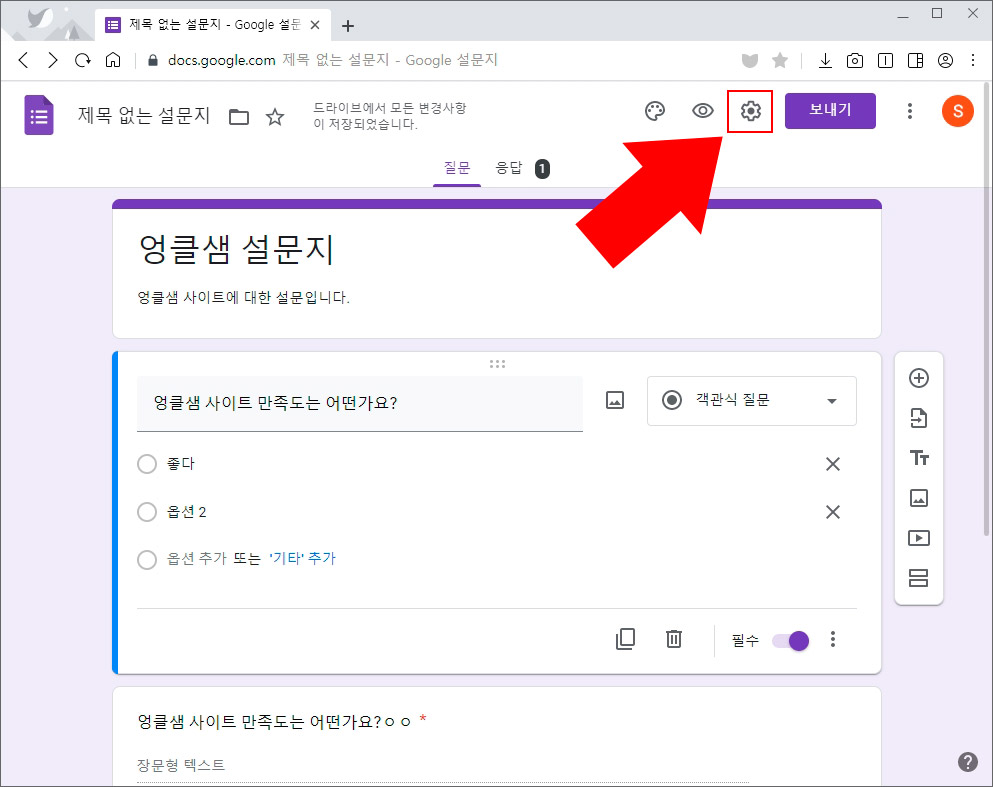The height and width of the screenshot is (787, 993).
Task: Open the settings gear highlighted in red
Action: click(750, 111)
